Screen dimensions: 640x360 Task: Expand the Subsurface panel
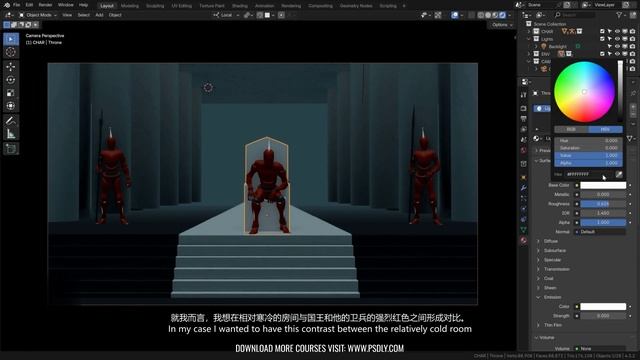(555, 251)
